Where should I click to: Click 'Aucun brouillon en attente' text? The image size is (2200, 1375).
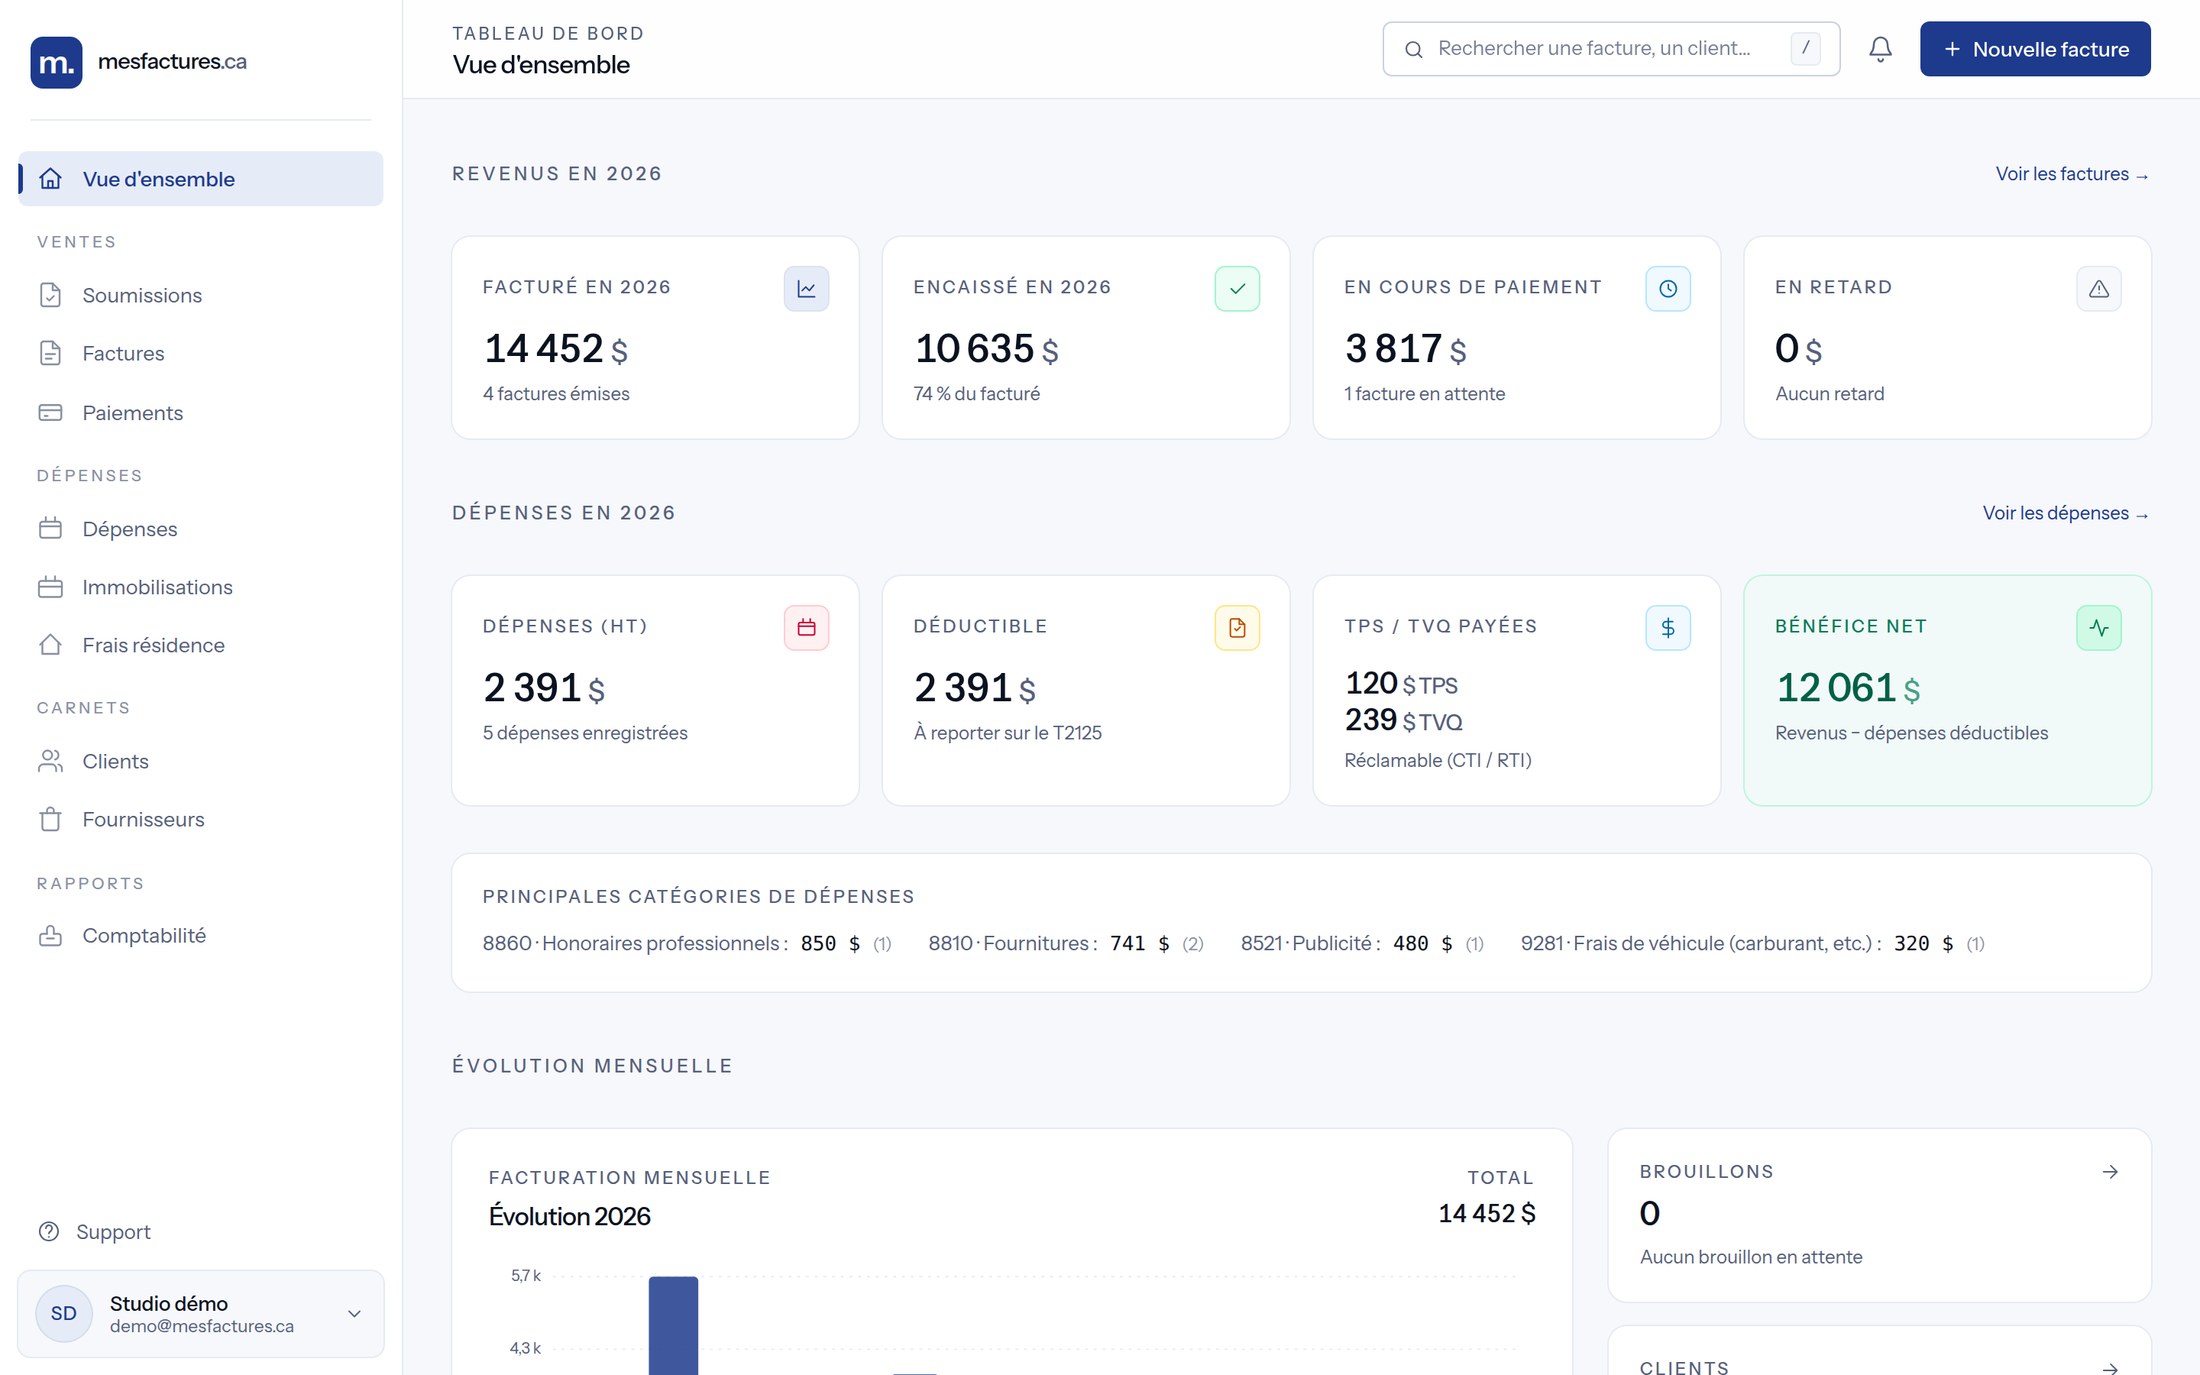point(1751,1257)
